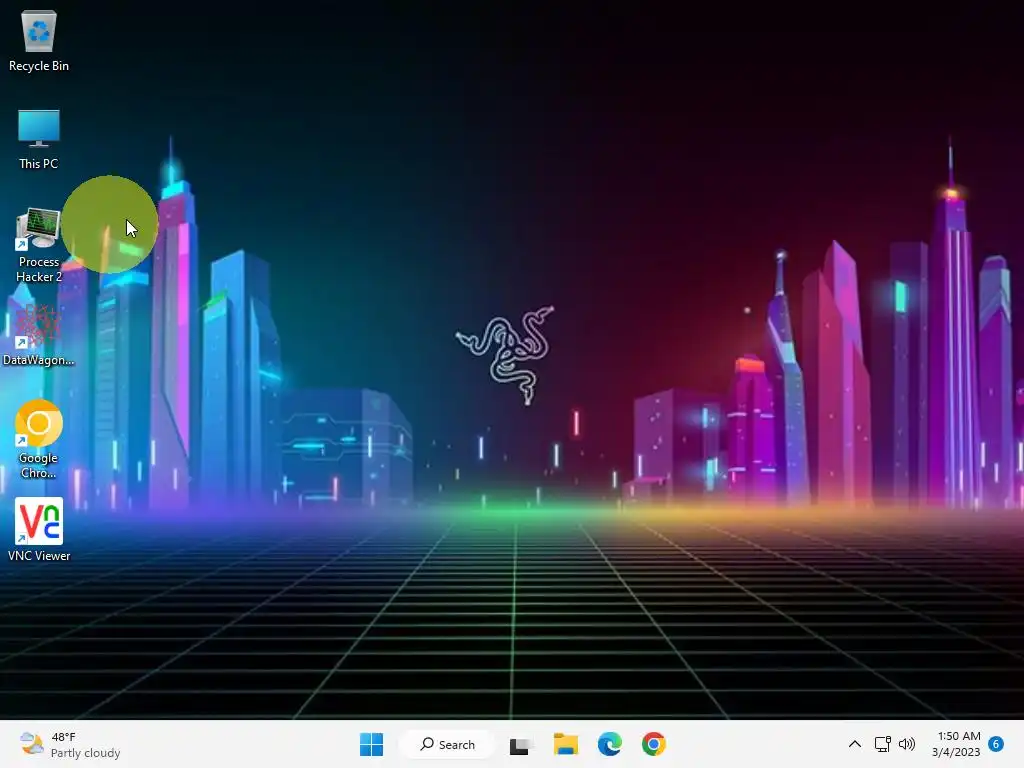Screen dimensions: 1024x768
Task: Open the clock showing 1:50 AM
Action: (x=957, y=744)
